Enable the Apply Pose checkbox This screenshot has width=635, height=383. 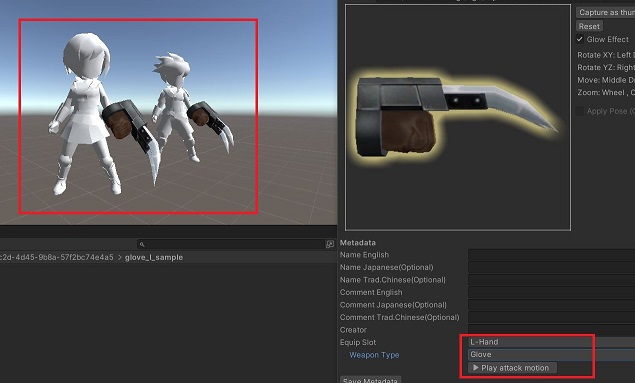coord(580,111)
